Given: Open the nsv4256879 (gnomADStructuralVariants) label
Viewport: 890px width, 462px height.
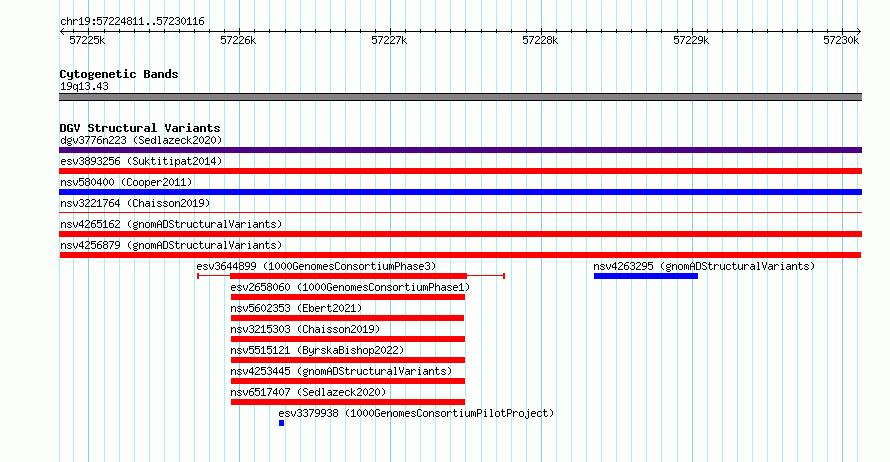Looking at the screenshot, I should click(171, 245).
